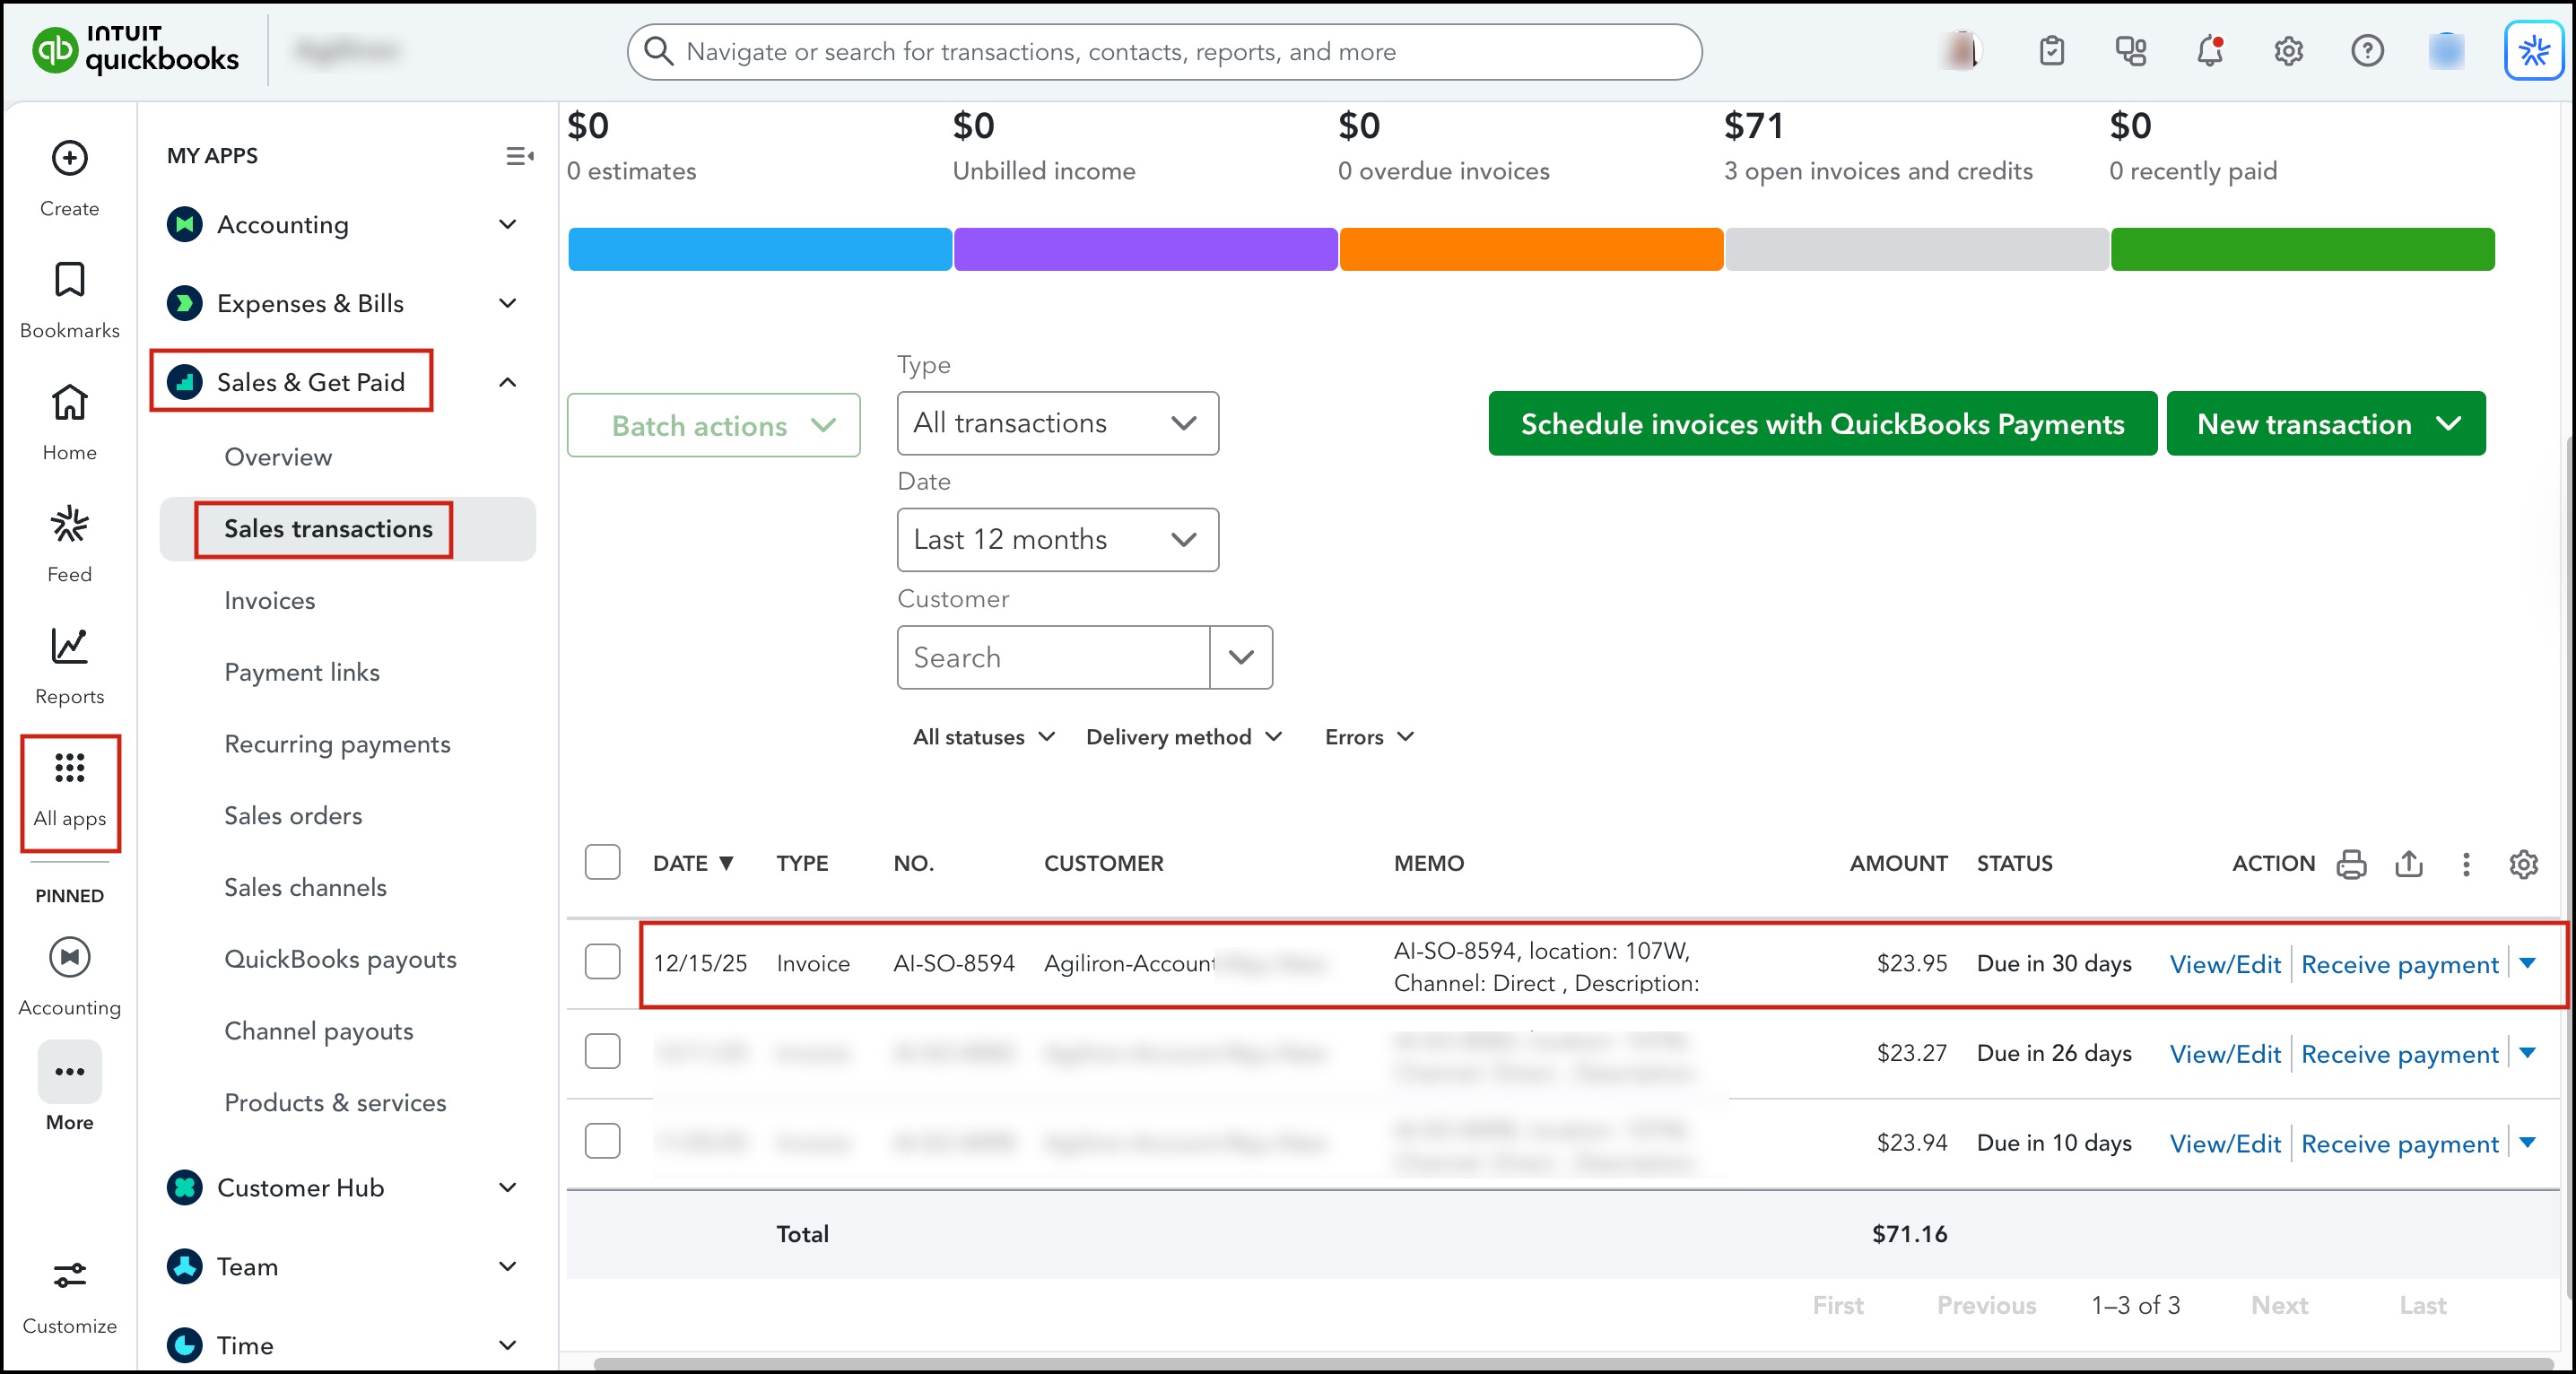Open the All transactions type dropdown
This screenshot has height=1374, width=2576.
(1057, 423)
